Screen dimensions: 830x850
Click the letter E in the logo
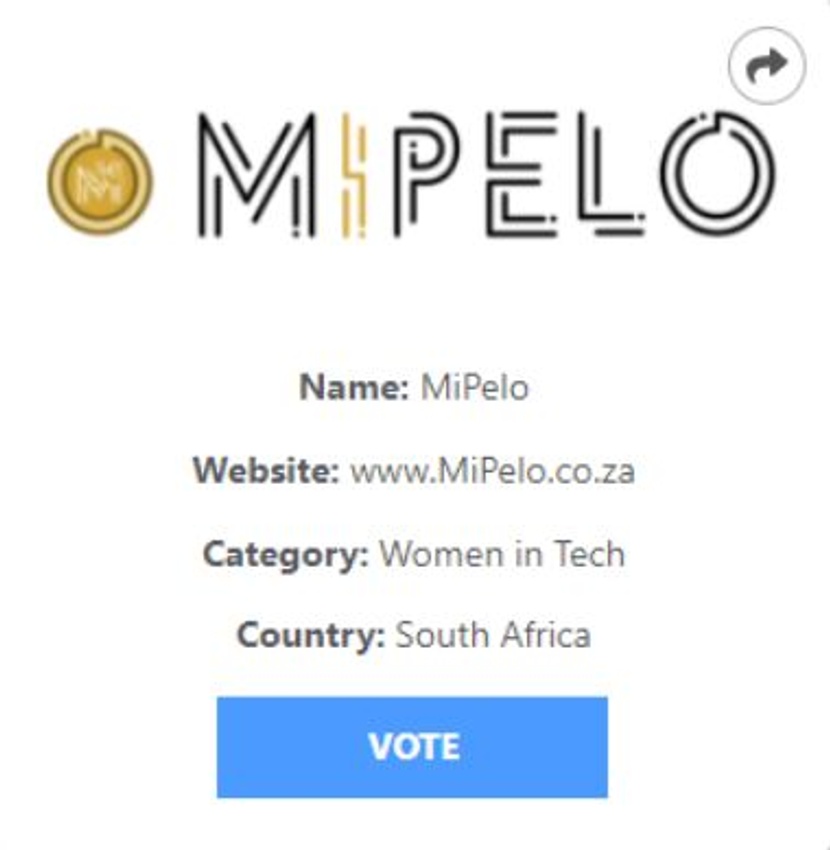(522, 175)
